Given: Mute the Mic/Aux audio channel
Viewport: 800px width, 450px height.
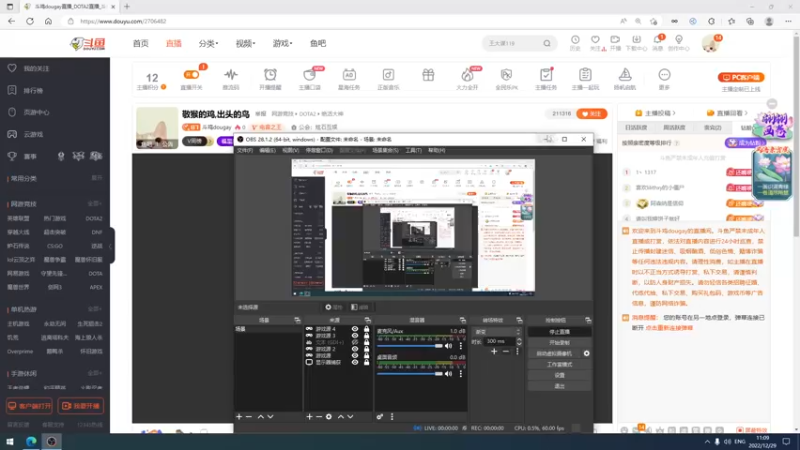Looking at the screenshot, I should (448, 346).
